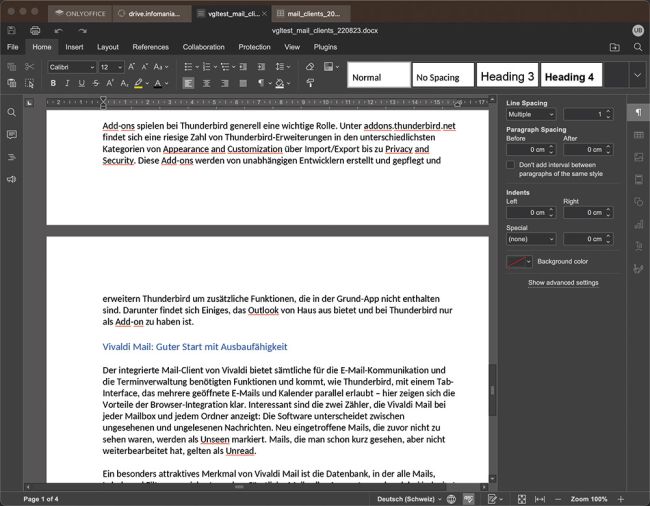Open paragraph settings in right sidebar
Viewport: 650px width, 506px height.
tap(639, 112)
